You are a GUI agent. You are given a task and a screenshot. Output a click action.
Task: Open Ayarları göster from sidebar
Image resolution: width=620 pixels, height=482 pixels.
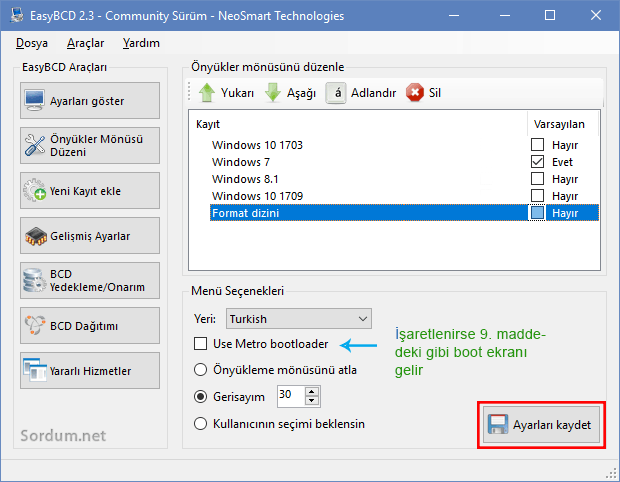coord(90,101)
